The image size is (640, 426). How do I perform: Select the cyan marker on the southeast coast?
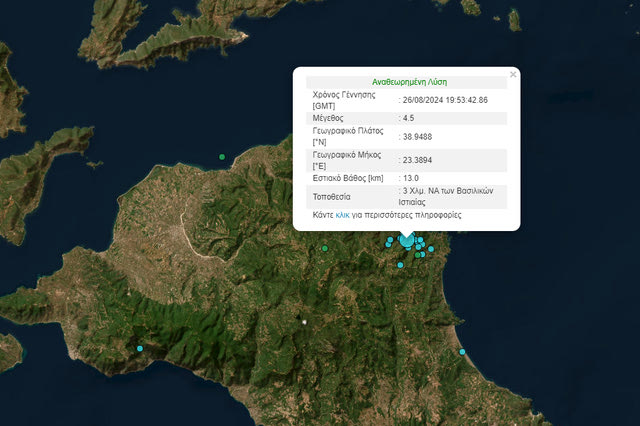462,352
